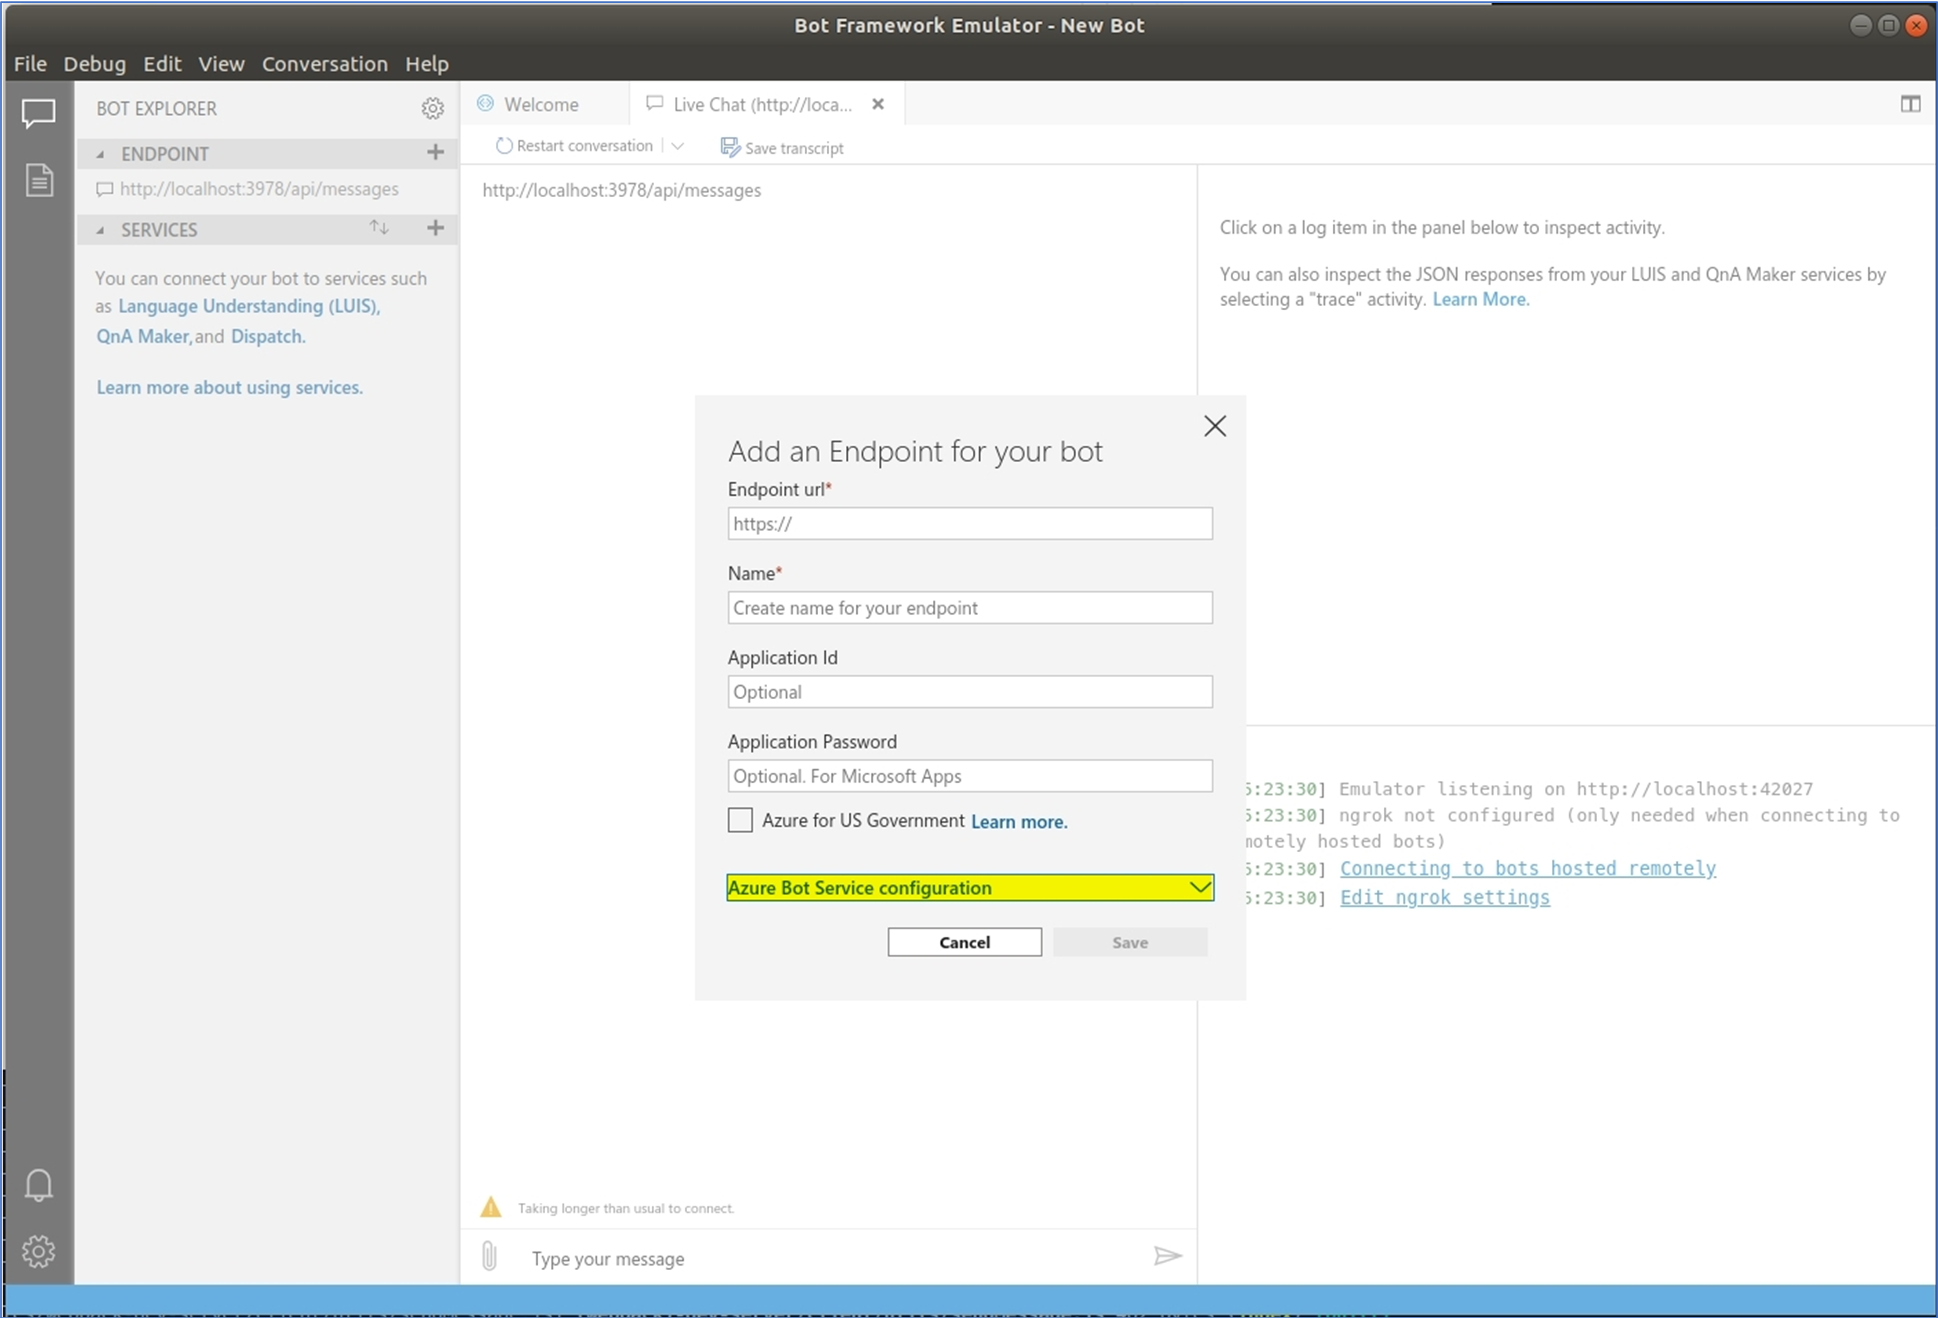
Task: Click 'Taking longer than usual to connect' message
Action: 626,1208
